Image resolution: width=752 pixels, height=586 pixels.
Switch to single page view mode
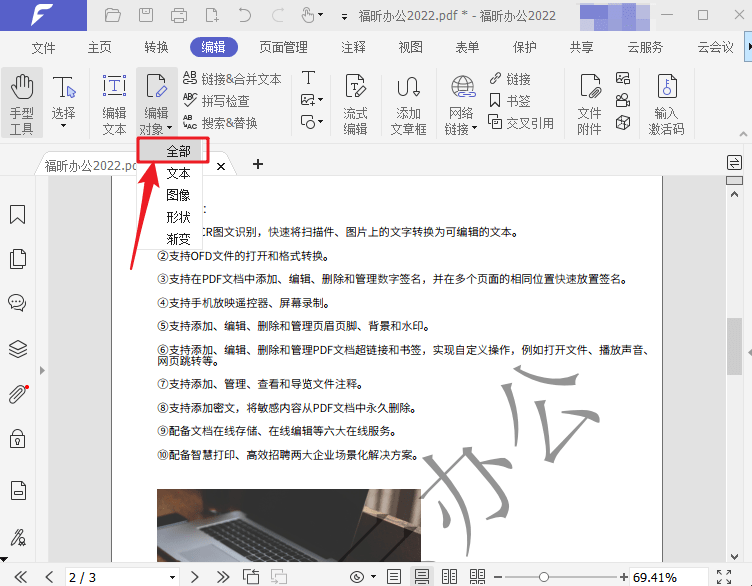(x=394, y=577)
